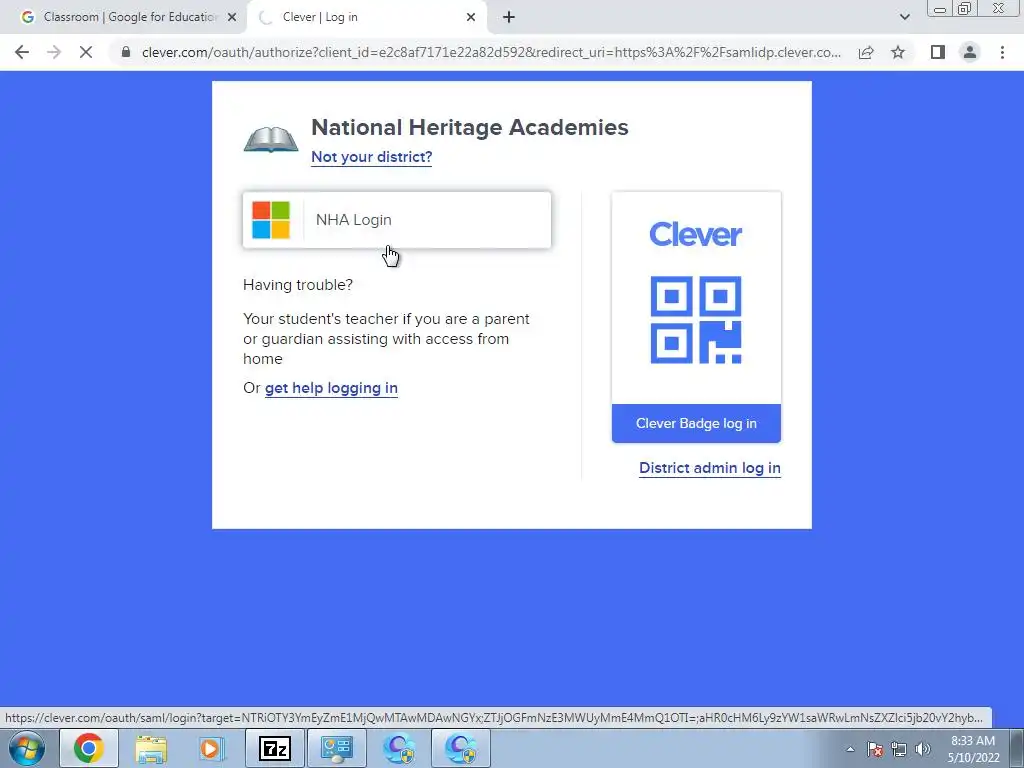Click the Clever QR code image

696,319
